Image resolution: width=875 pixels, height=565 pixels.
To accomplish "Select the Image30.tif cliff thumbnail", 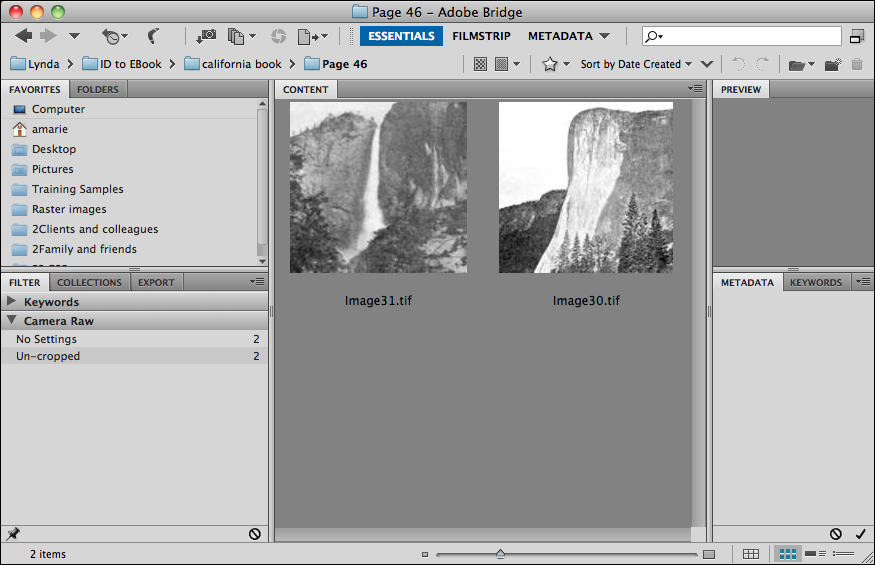I will pos(586,188).
